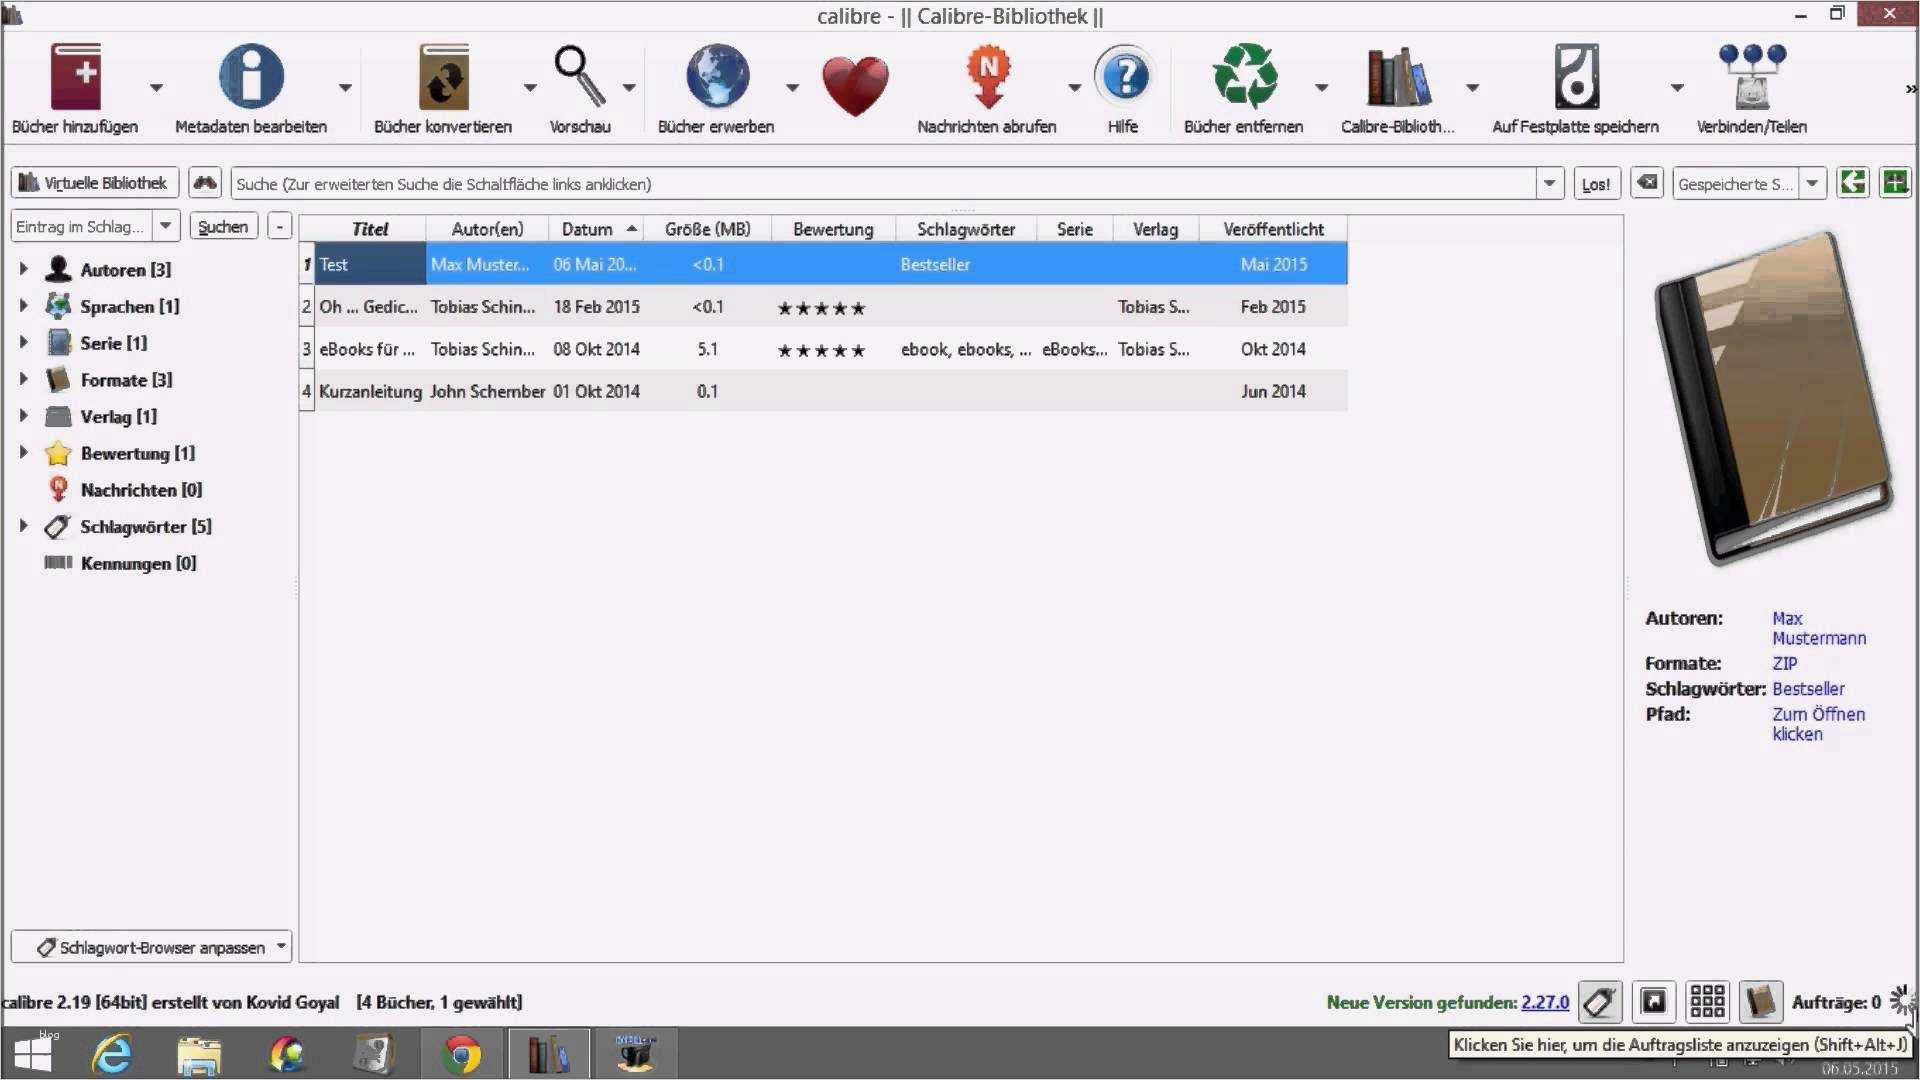Click Auf Festplatte speichern icon

(1575, 78)
